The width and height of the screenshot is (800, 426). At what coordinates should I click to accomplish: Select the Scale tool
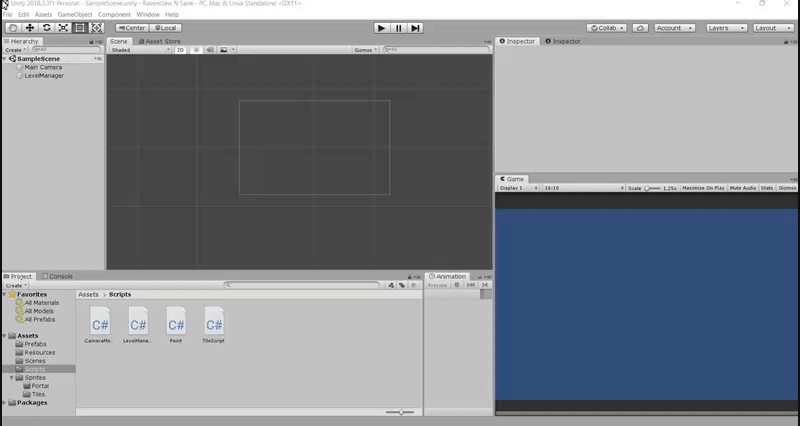(63, 28)
